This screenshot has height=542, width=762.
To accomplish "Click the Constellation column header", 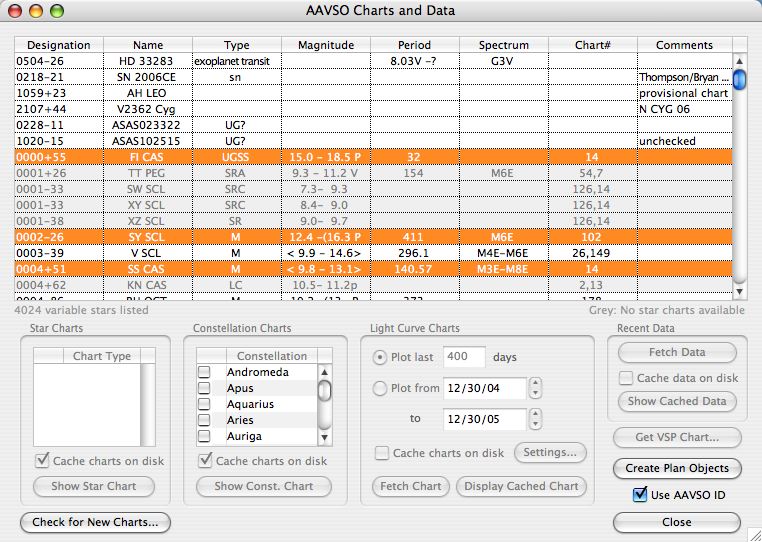I will (x=272, y=356).
